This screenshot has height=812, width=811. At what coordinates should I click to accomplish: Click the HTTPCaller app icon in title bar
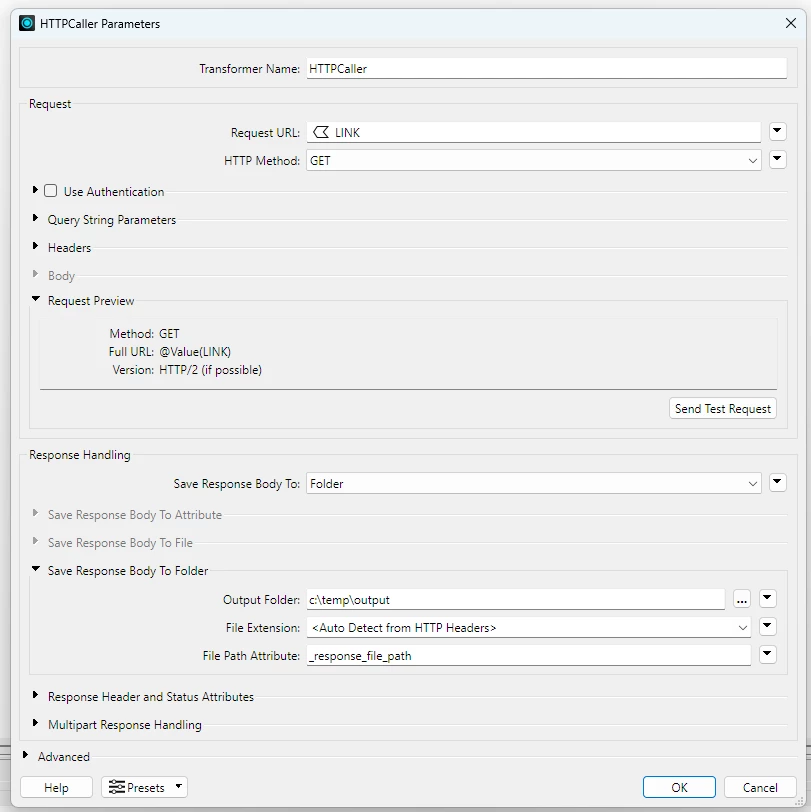27,24
